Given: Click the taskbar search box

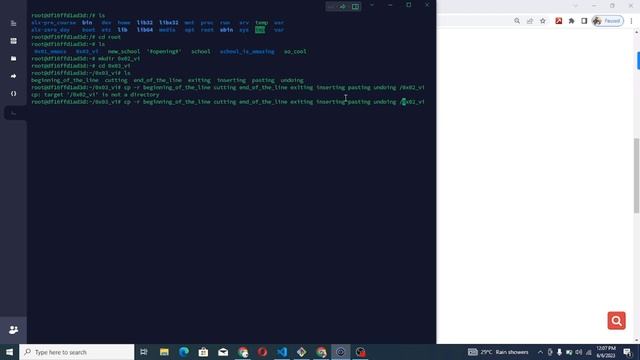Looking at the screenshot, I should (77, 352).
